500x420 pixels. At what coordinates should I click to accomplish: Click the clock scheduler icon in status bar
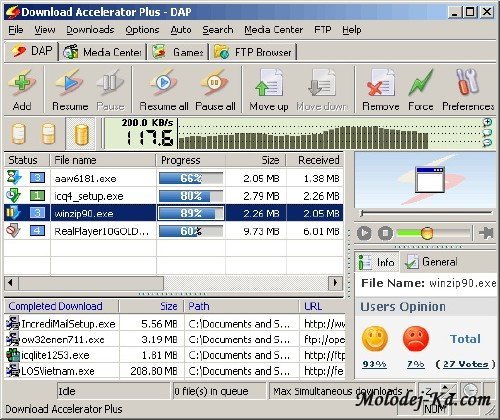(x=471, y=390)
